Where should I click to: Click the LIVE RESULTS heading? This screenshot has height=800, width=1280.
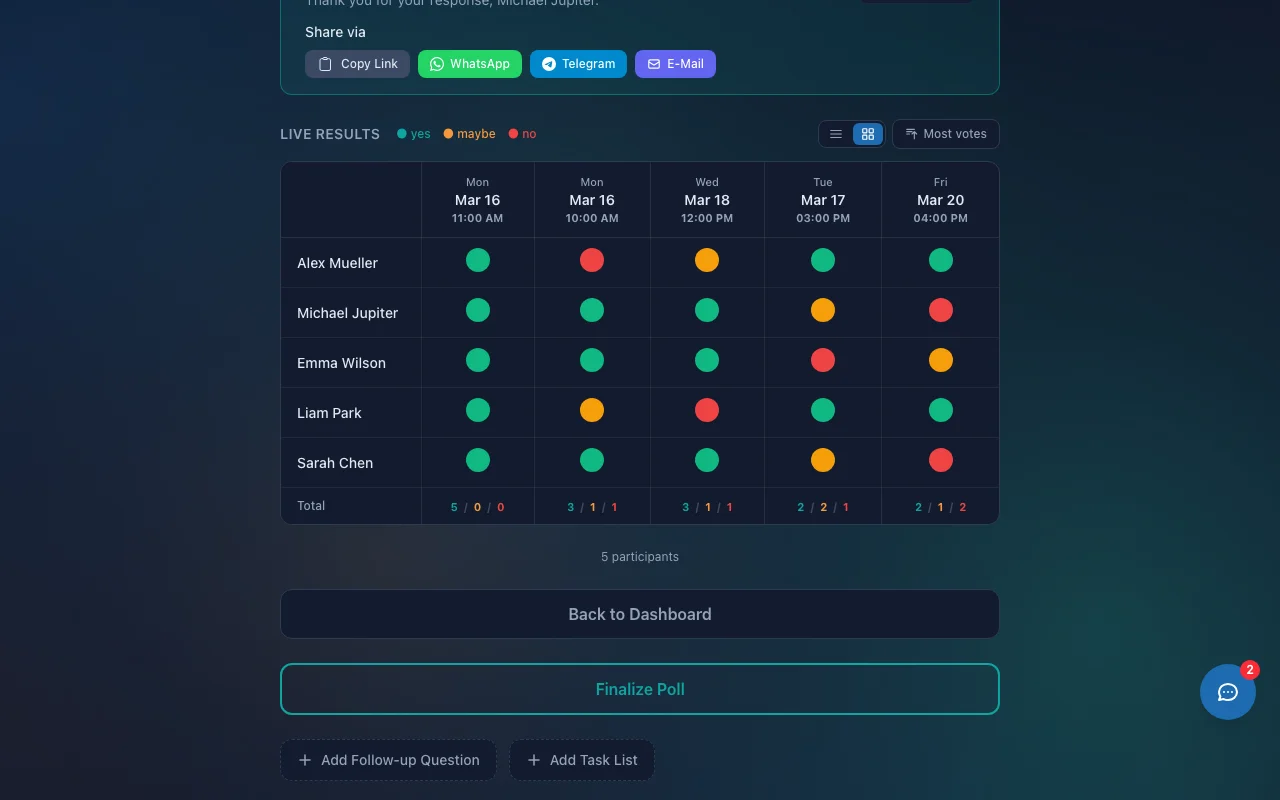pyautogui.click(x=330, y=134)
